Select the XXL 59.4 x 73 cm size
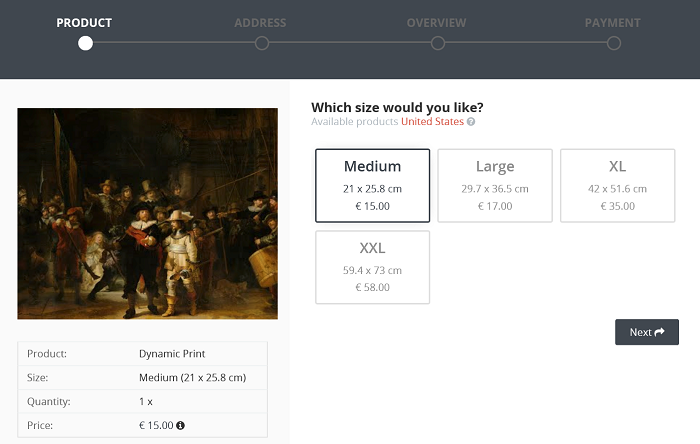Image resolution: width=700 pixels, height=444 pixels. (x=372, y=267)
